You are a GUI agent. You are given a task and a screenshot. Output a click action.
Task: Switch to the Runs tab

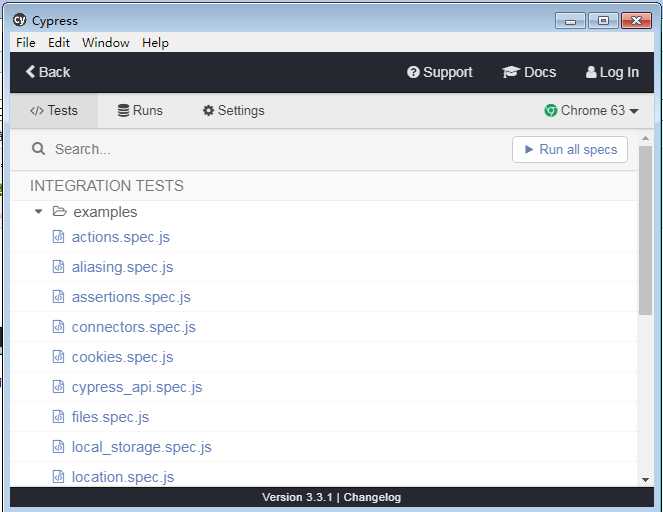tap(140, 111)
